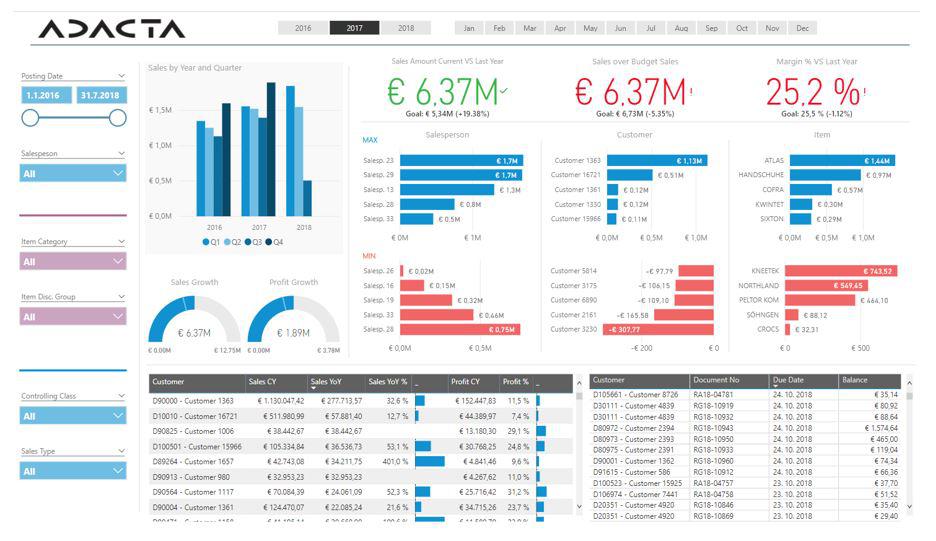
Task: Open the Item Category All dropdown
Action: point(73,262)
